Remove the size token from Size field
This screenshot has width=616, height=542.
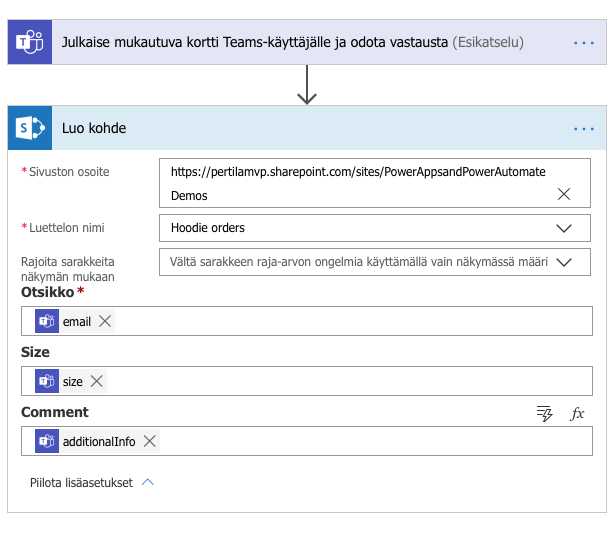click(97, 381)
